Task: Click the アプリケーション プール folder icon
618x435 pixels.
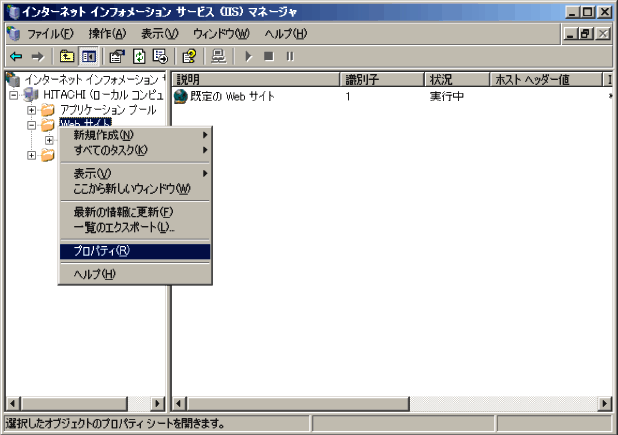Action: [x=48, y=110]
